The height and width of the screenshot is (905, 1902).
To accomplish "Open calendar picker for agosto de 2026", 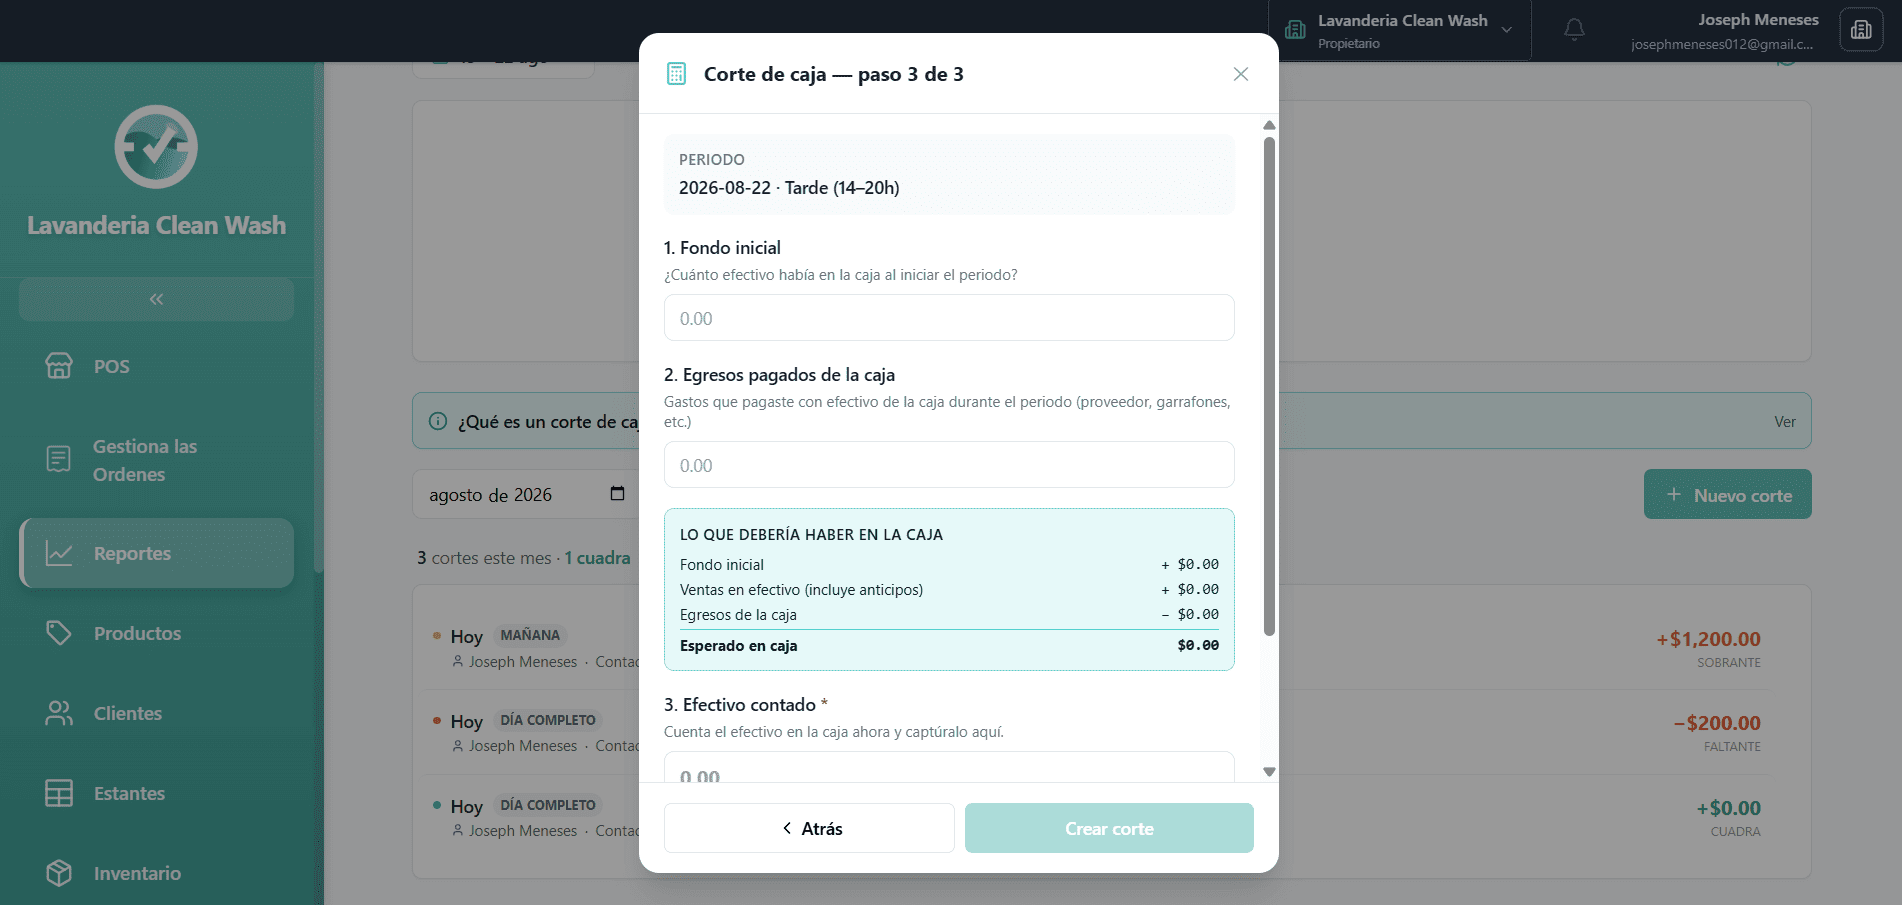I will tap(617, 494).
